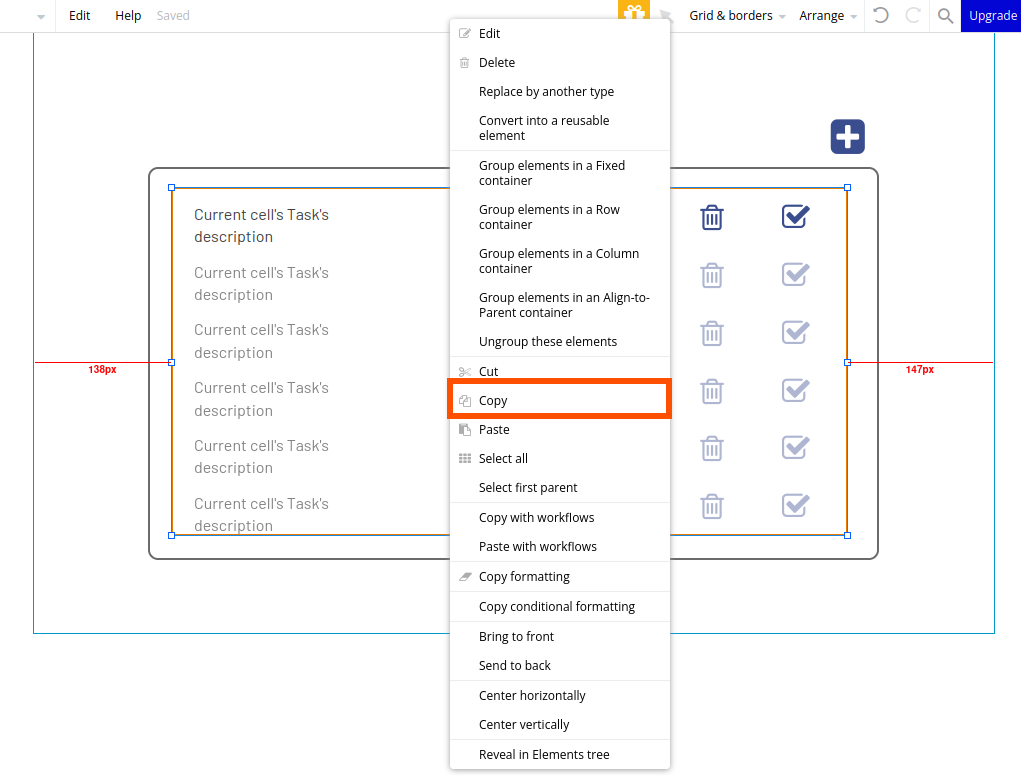The width and height of the screenshot is (1021, 775).
Task: Click the undo arrow icon
Action: (x=880, y=15)
